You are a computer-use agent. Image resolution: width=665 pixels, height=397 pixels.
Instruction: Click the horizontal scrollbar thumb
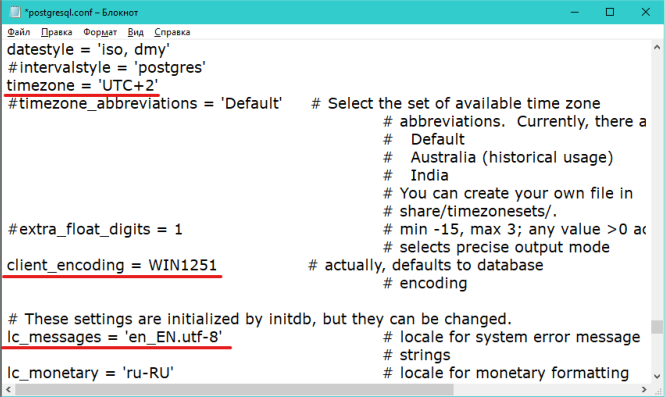click(234, 389)
